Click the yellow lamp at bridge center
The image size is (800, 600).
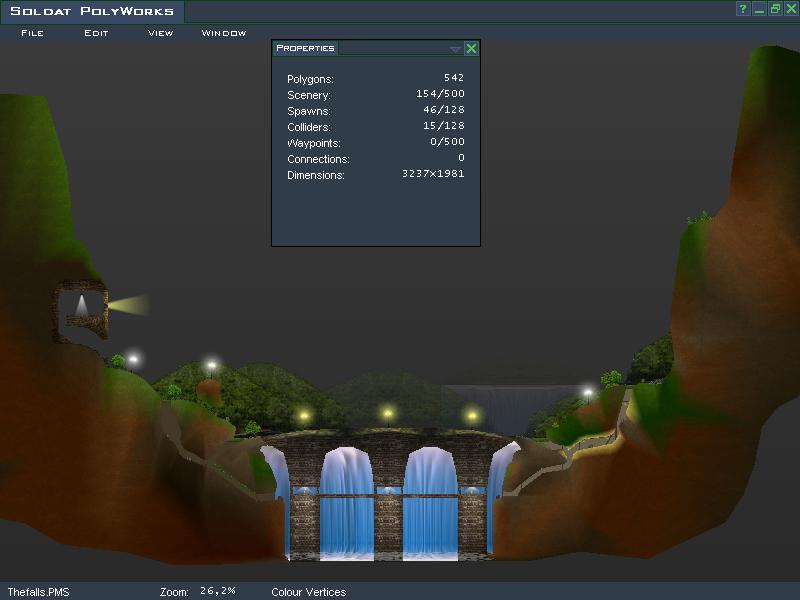(x=388, y=412)
